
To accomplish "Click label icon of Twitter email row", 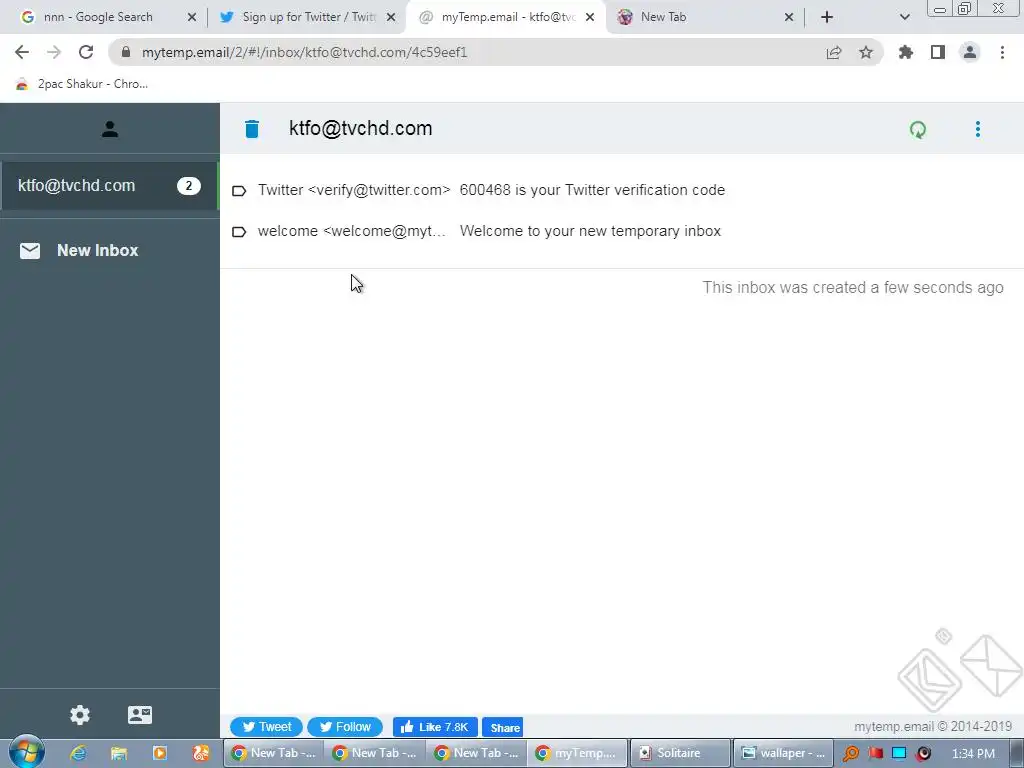I will 239,191.
